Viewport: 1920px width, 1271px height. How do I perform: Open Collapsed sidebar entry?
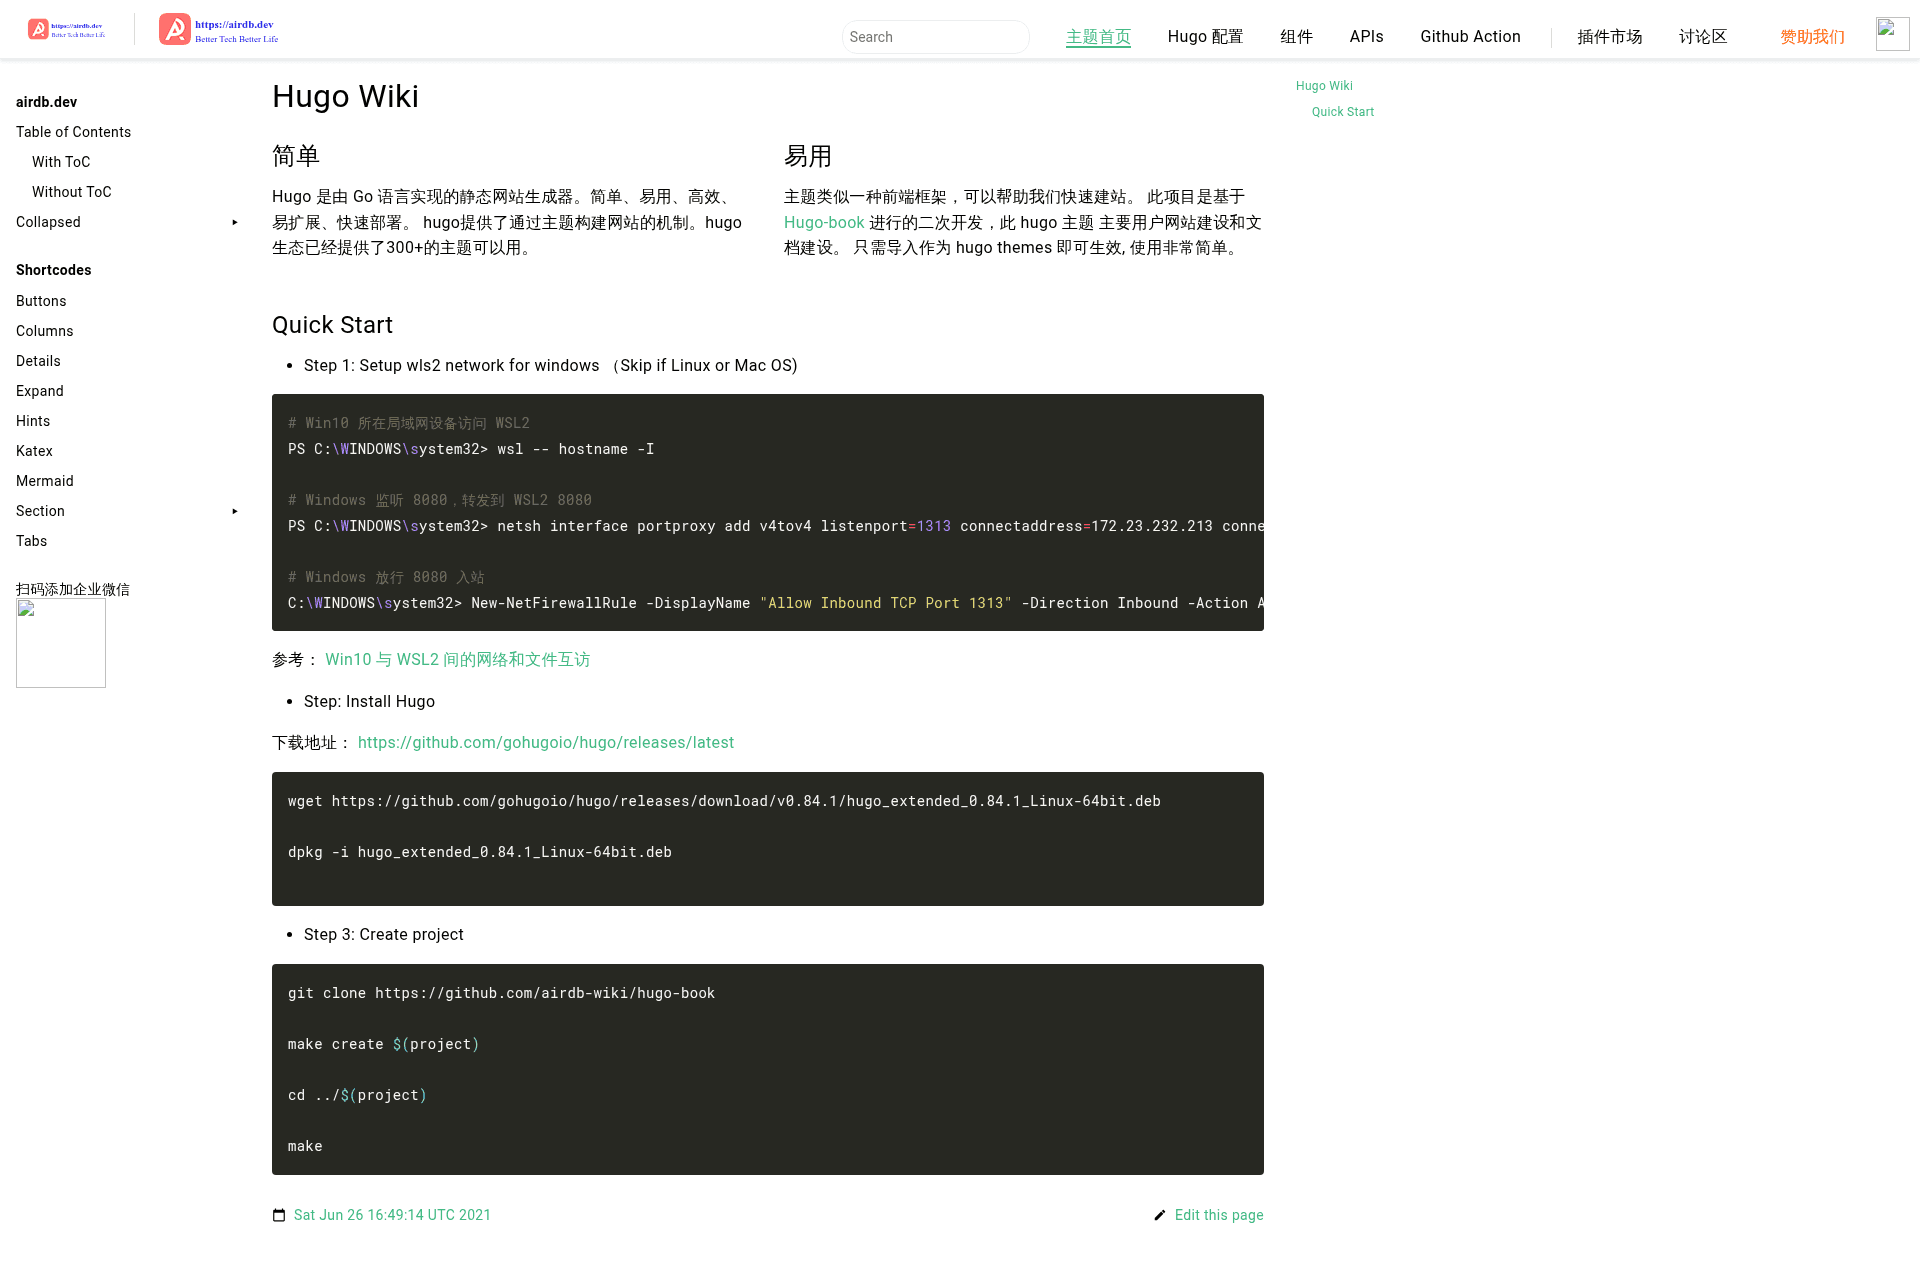(48, 222)
